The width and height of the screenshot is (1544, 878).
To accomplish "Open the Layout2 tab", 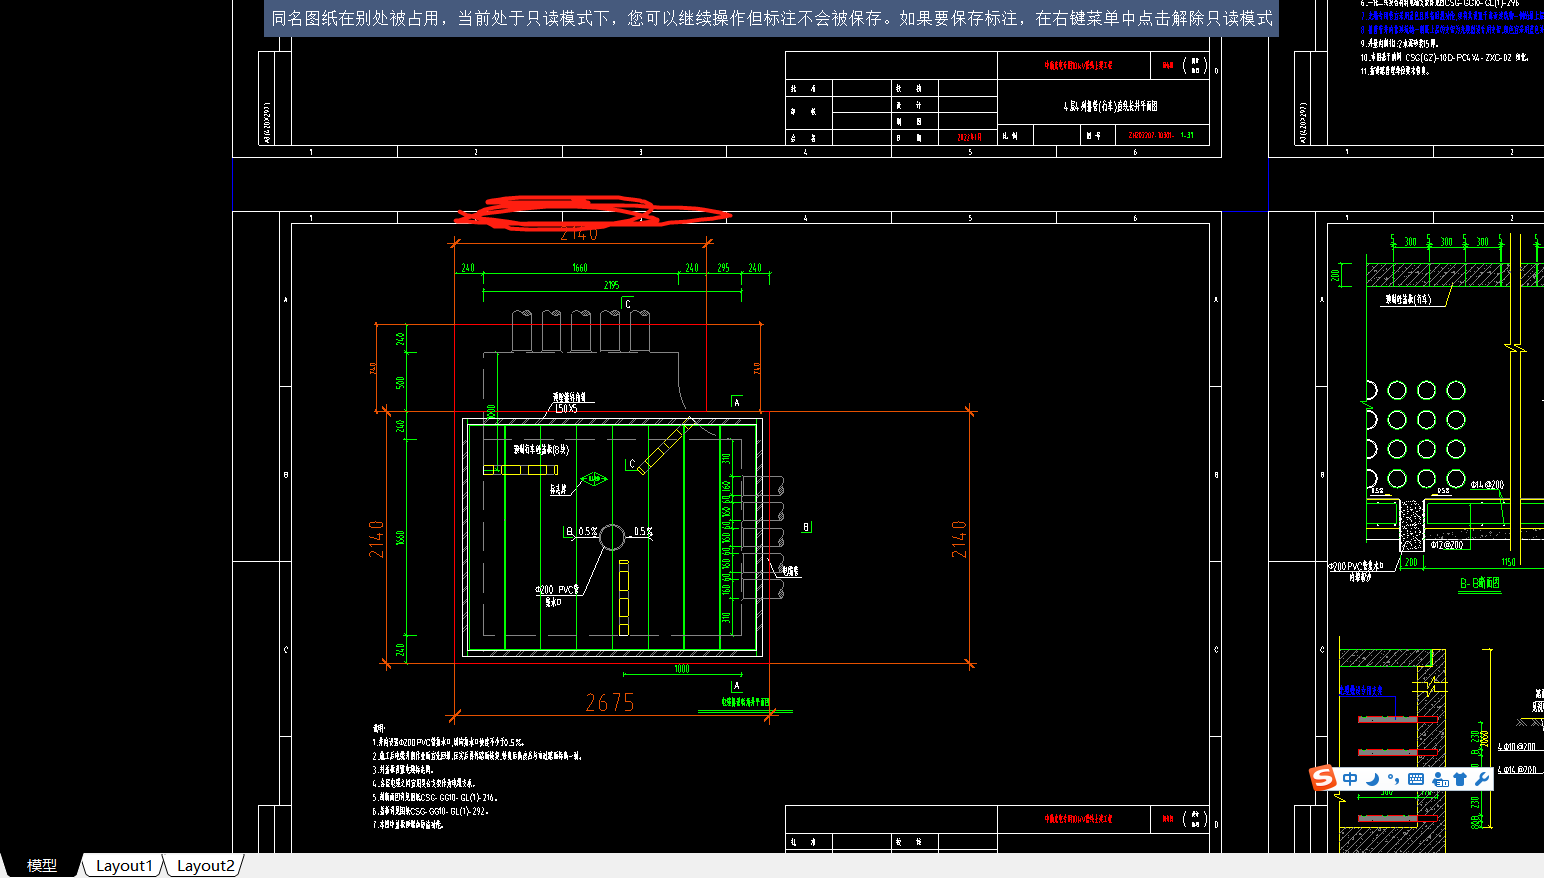I will click(205, 865).
